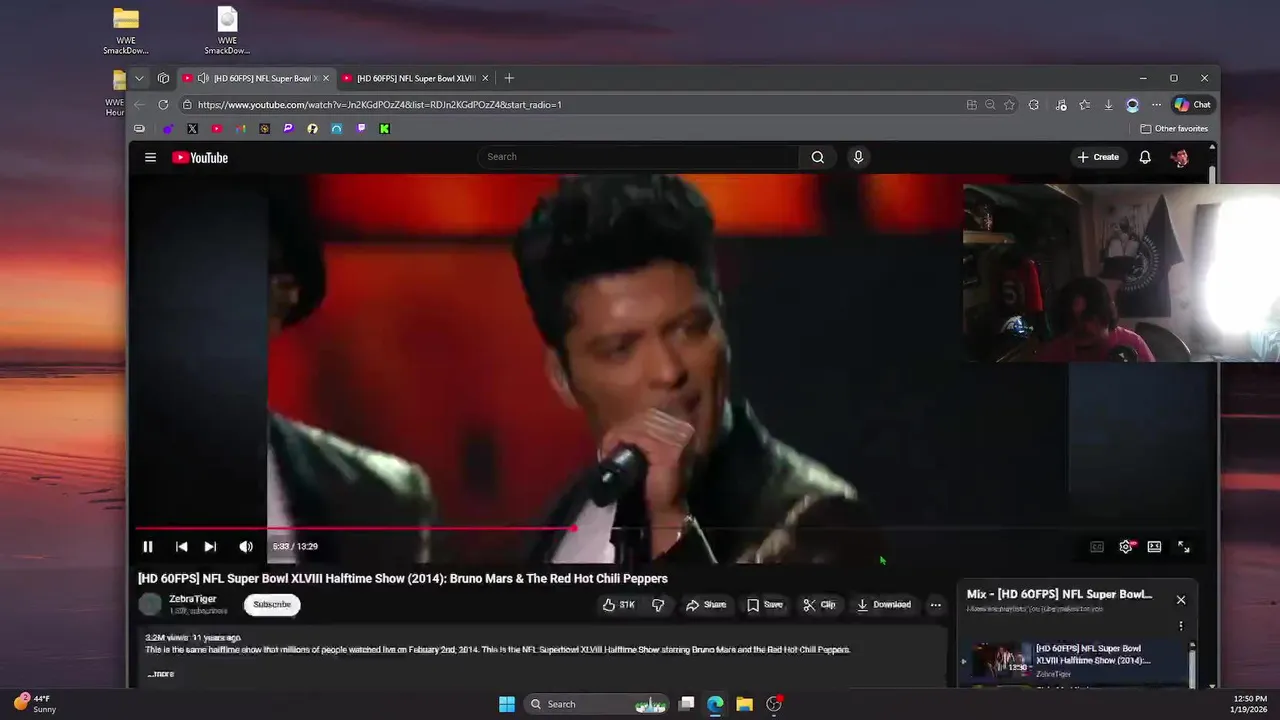Open the favorites list
The height and width of the screenshot is (720, 1280).
(x=1085, y=104)
